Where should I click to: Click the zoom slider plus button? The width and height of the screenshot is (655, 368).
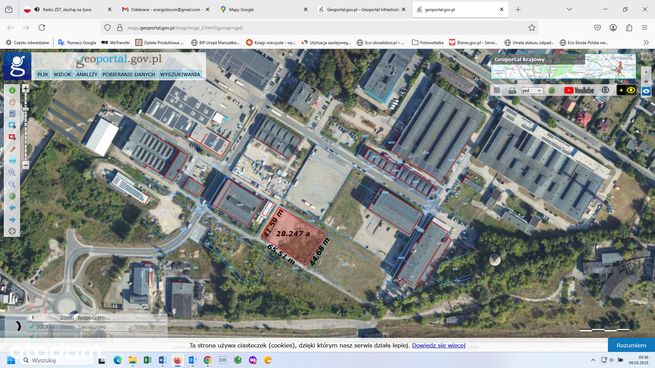click(x=25, y=89)
